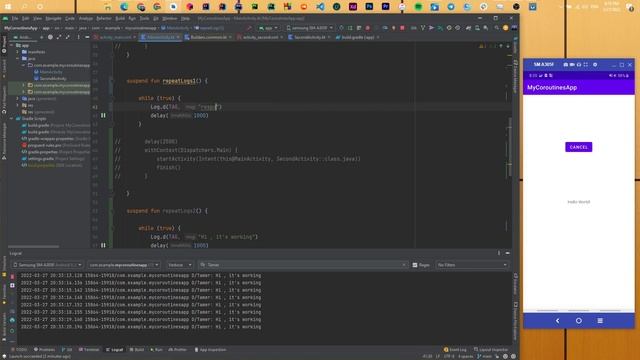The height and width of the screenshot is (360, 640).
Task: Hide the Project tool window
Action: 87,37
